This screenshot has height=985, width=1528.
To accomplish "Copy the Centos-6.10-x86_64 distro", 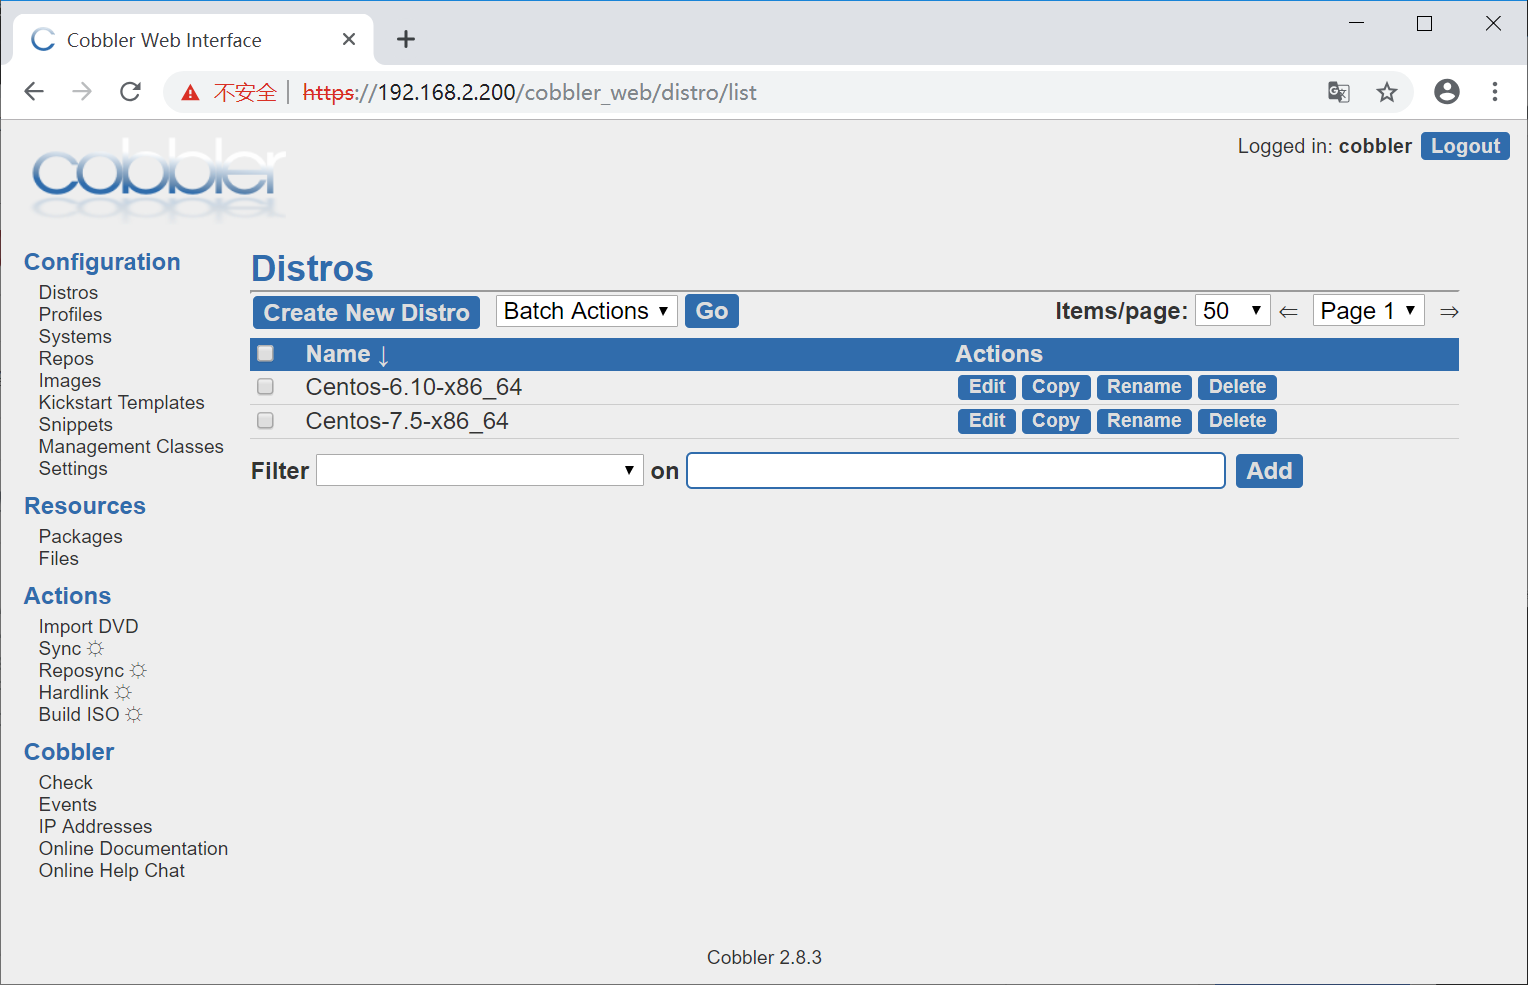I will point(1056,387).
